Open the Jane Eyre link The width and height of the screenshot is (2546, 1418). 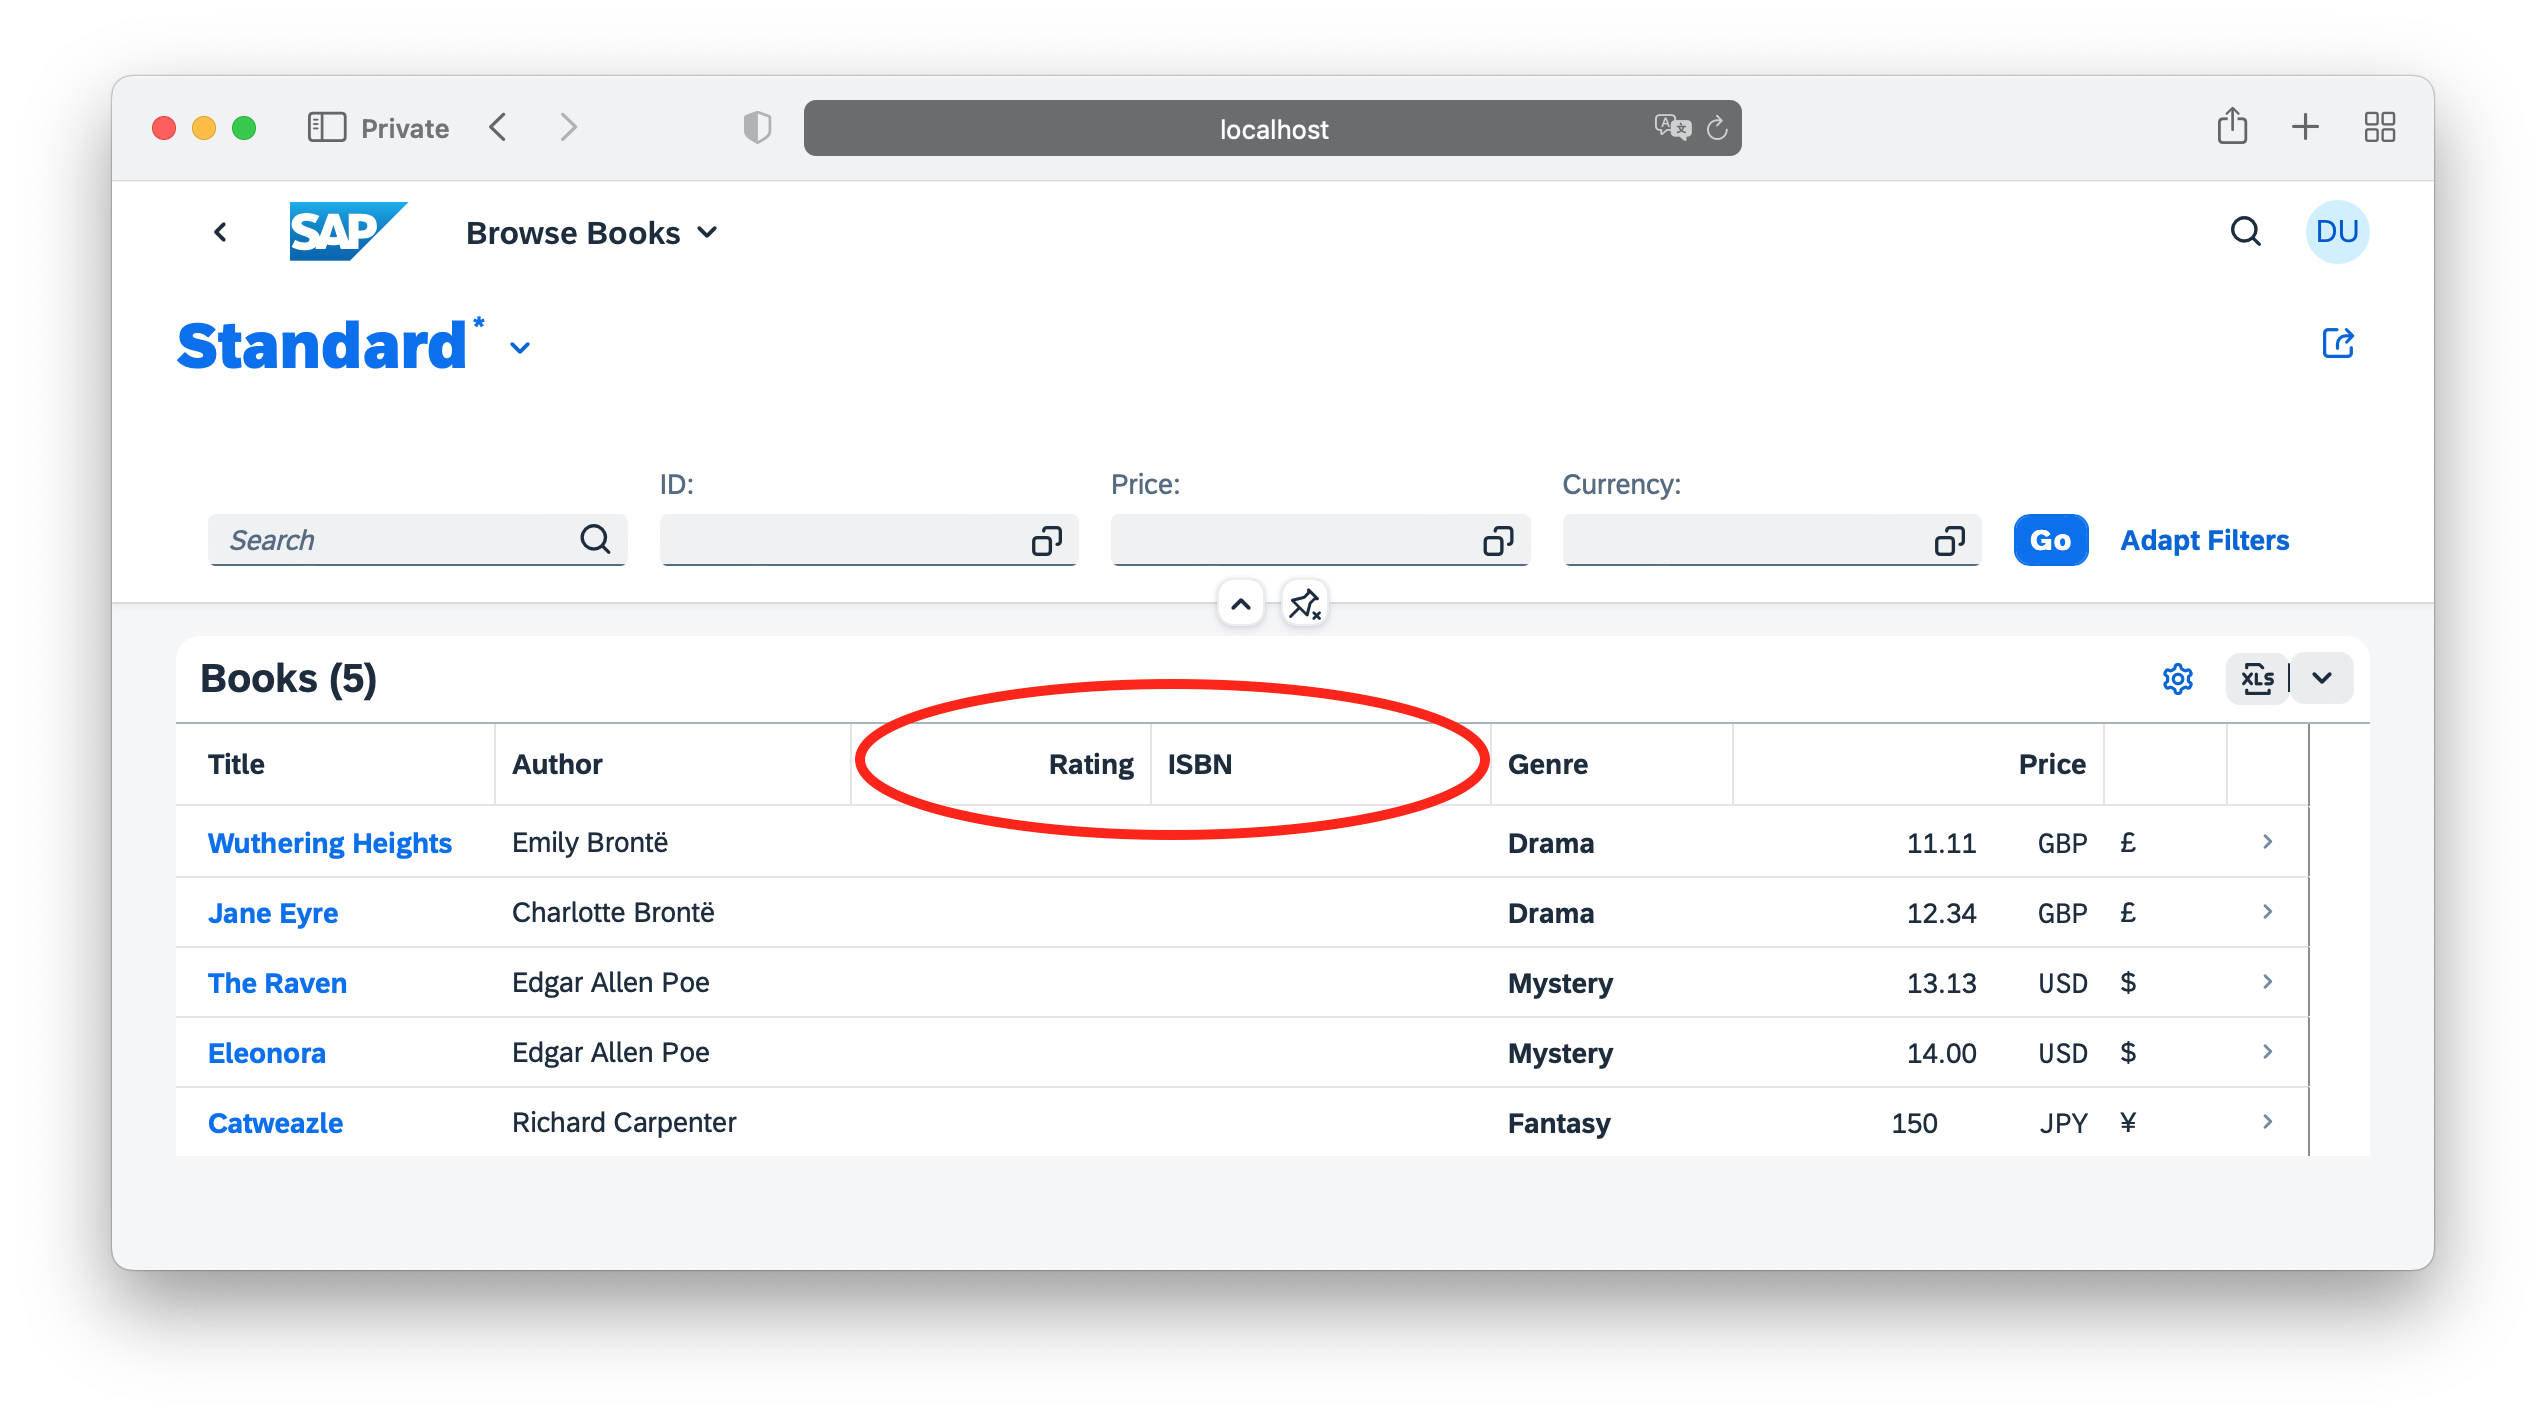[x=272, y=913]
